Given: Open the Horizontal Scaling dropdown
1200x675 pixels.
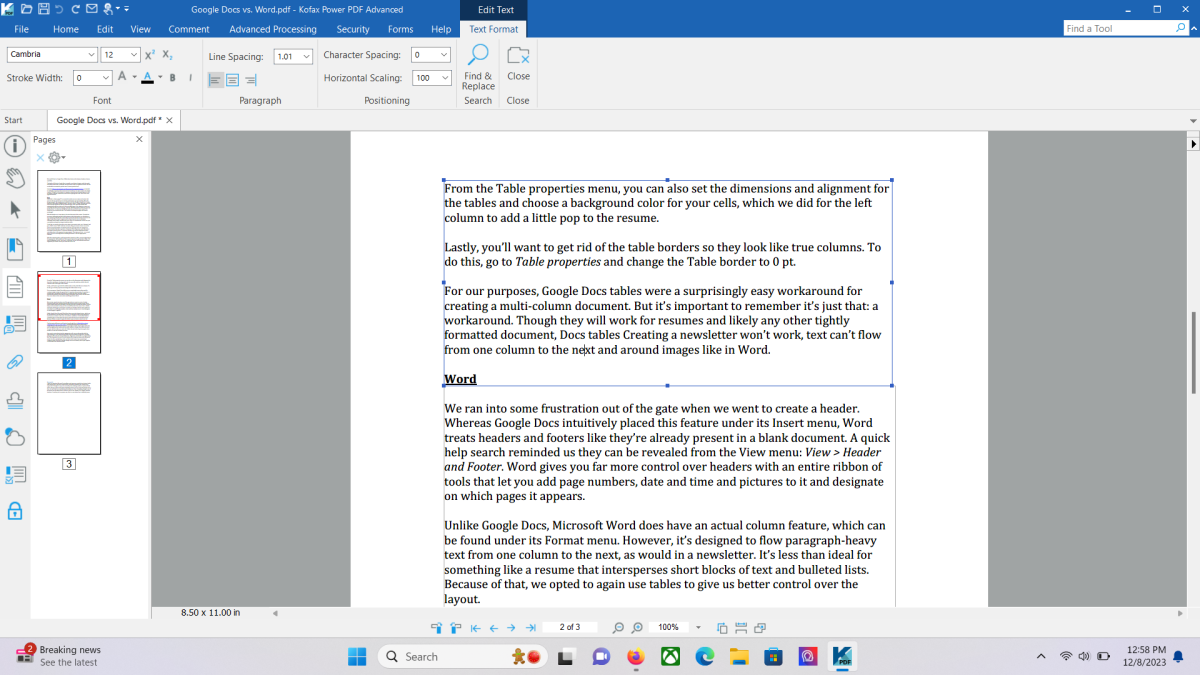Looking at the screenshot, I should [x=444, y=77].
